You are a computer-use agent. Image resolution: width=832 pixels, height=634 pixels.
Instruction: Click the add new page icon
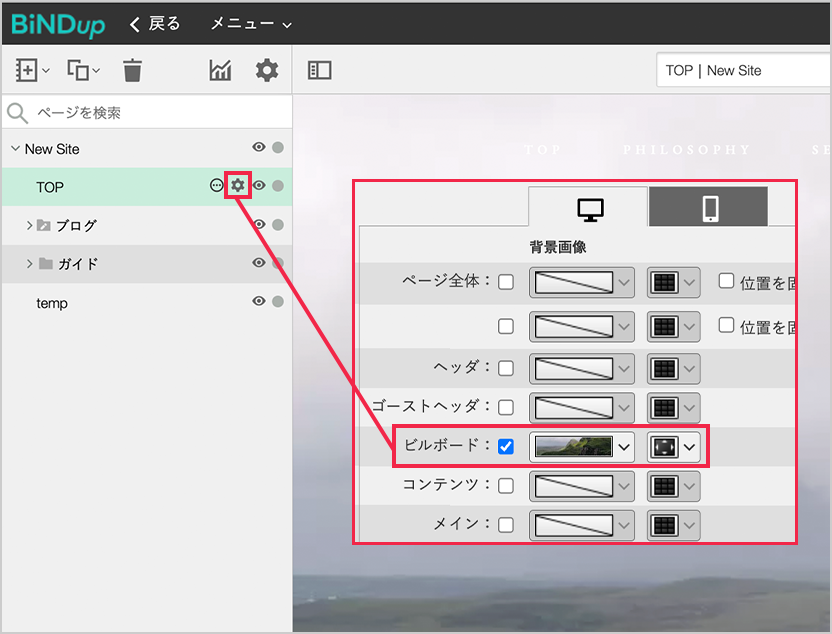click(x=29, y=70)
